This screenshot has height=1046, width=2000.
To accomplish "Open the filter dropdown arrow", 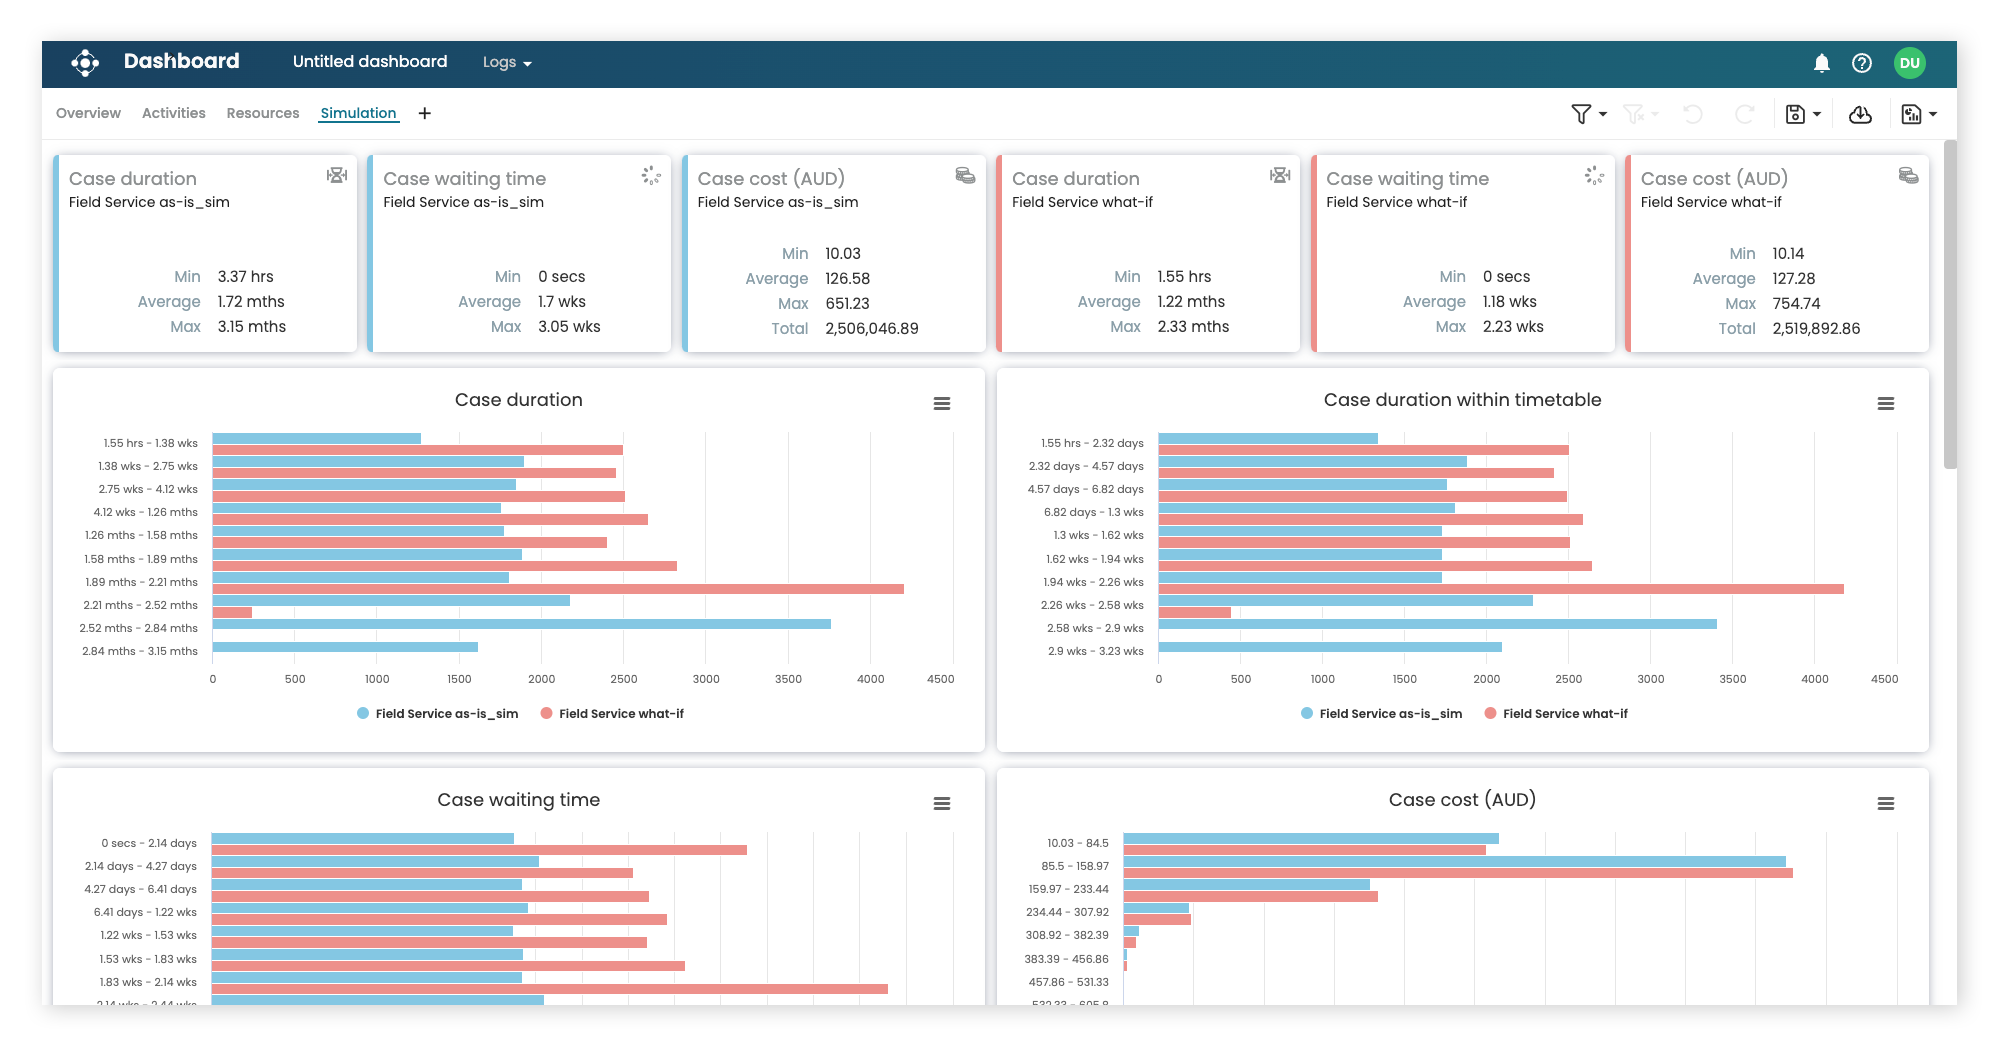I will pos(1601,114).
